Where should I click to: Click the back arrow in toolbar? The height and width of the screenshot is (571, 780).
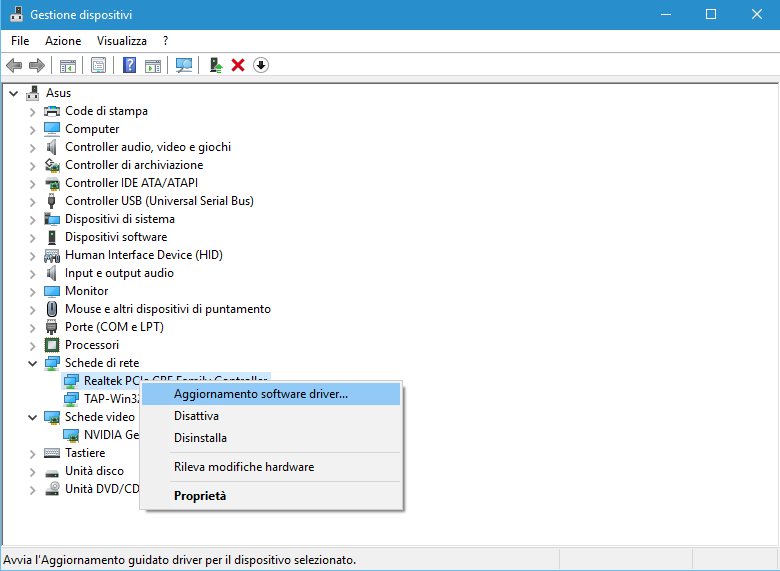pyautogui.click(x=14, y=65)
